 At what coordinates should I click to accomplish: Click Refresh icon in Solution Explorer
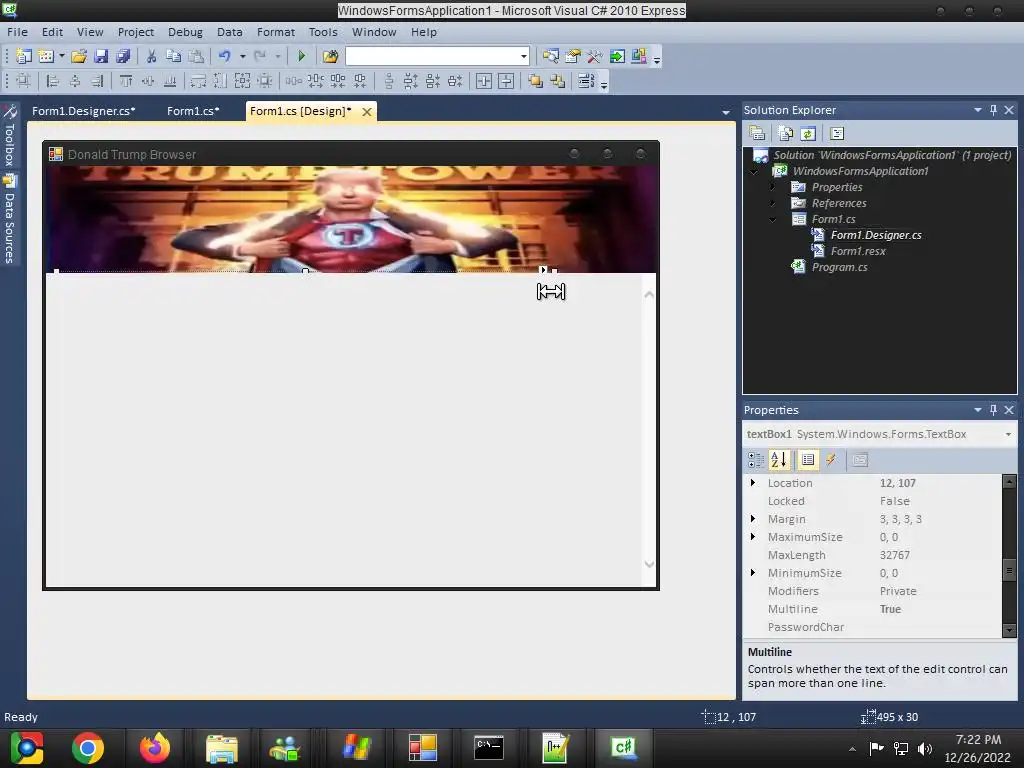point(808,133)
